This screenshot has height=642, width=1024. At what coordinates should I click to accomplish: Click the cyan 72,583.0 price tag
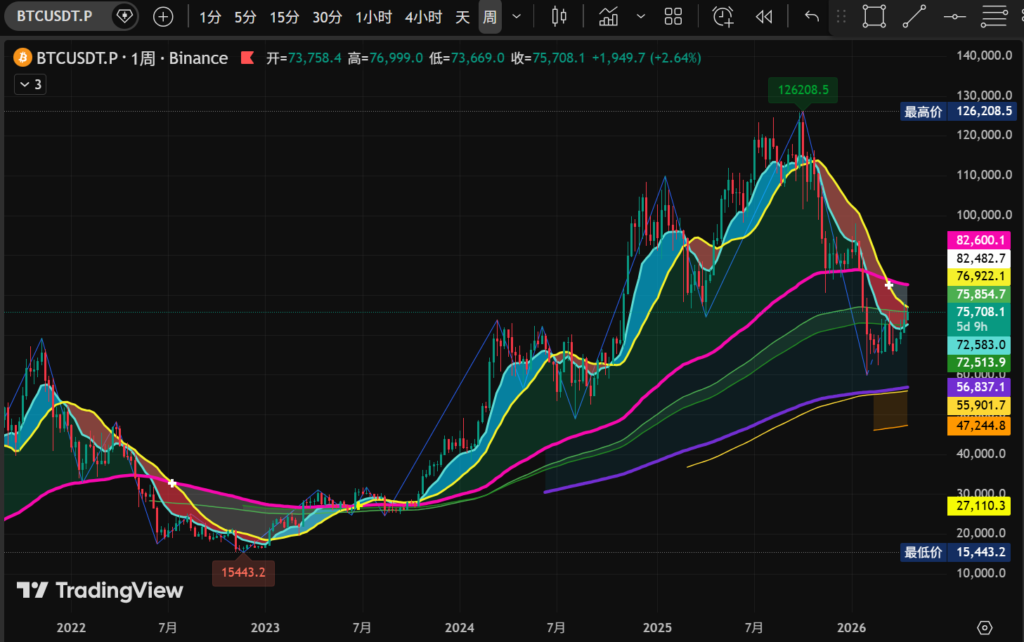click(980, 345)
